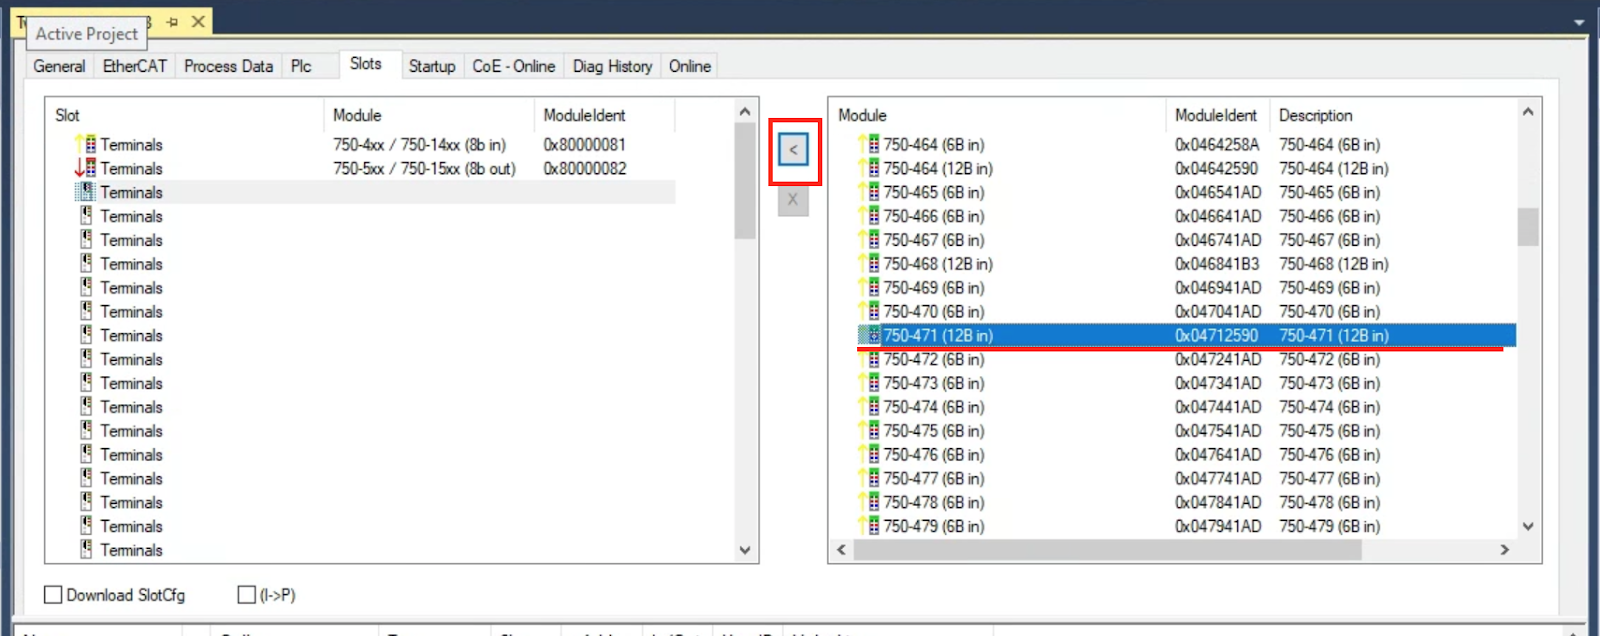Click the '<' button to assign module to slot

click(793, 150)
